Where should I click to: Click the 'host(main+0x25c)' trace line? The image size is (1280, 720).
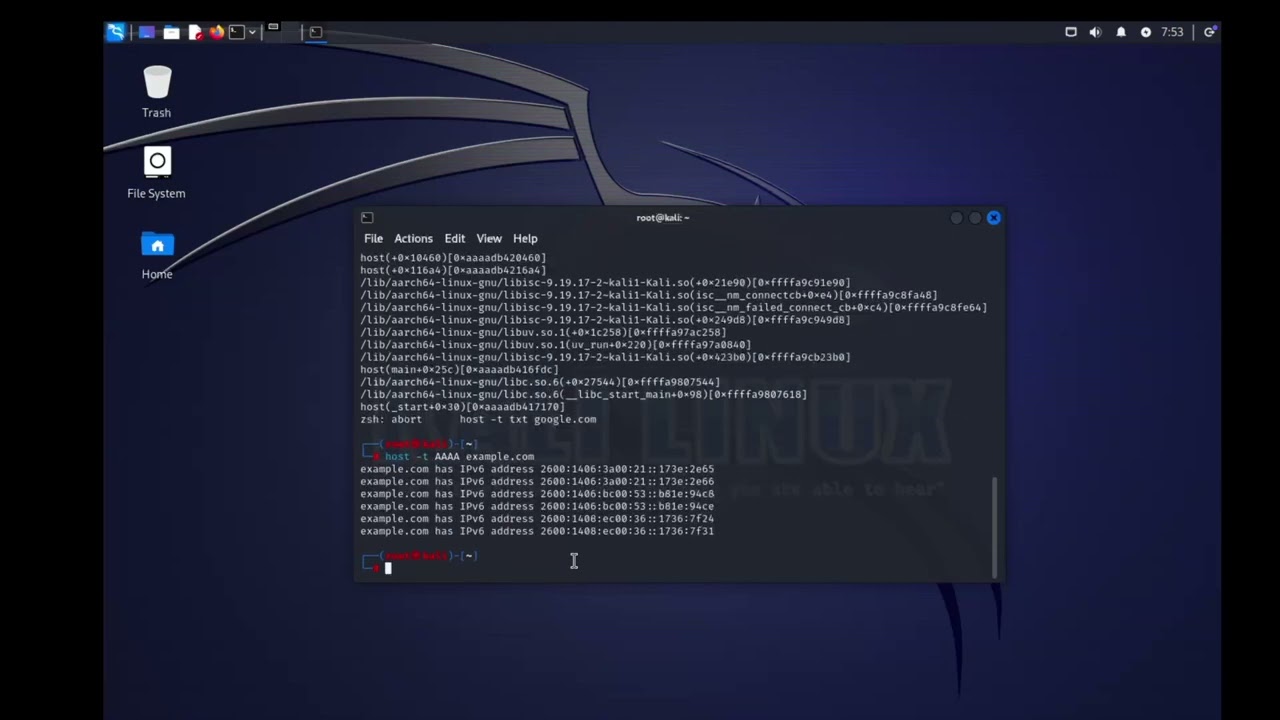pyautogui.click(x=459, y=369)
